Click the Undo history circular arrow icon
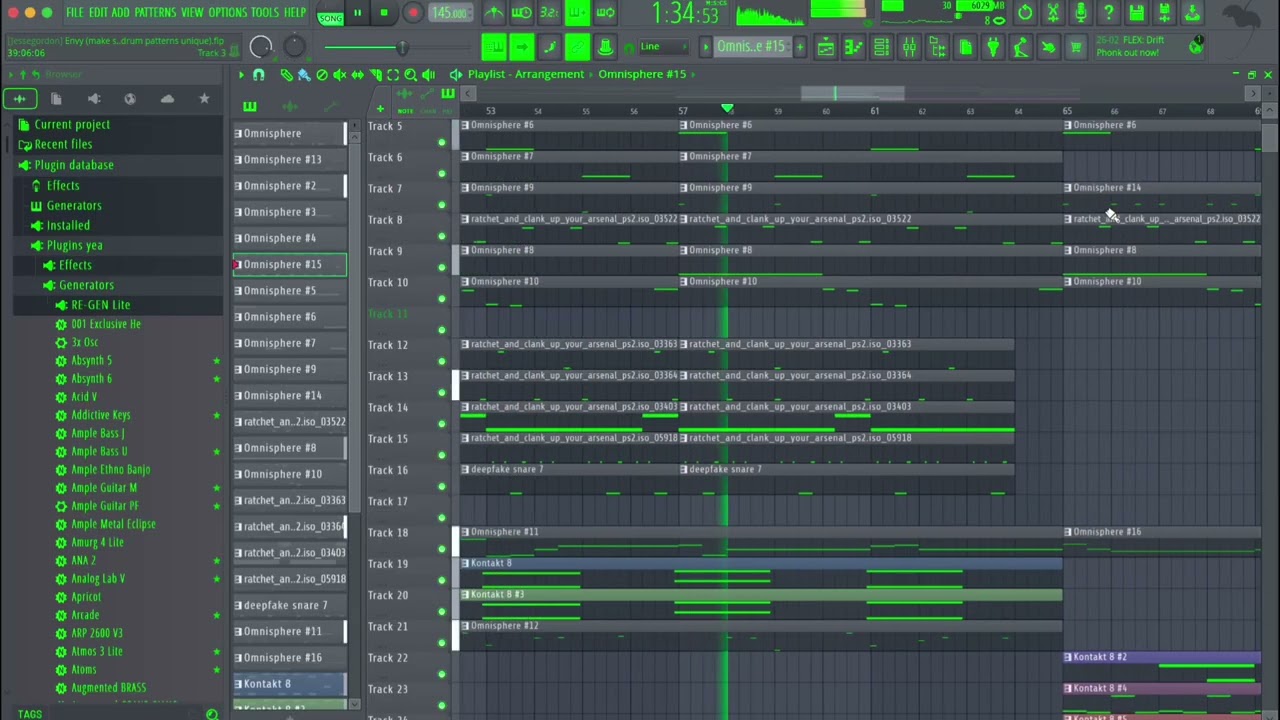1280x720 pixels. 1025,13
